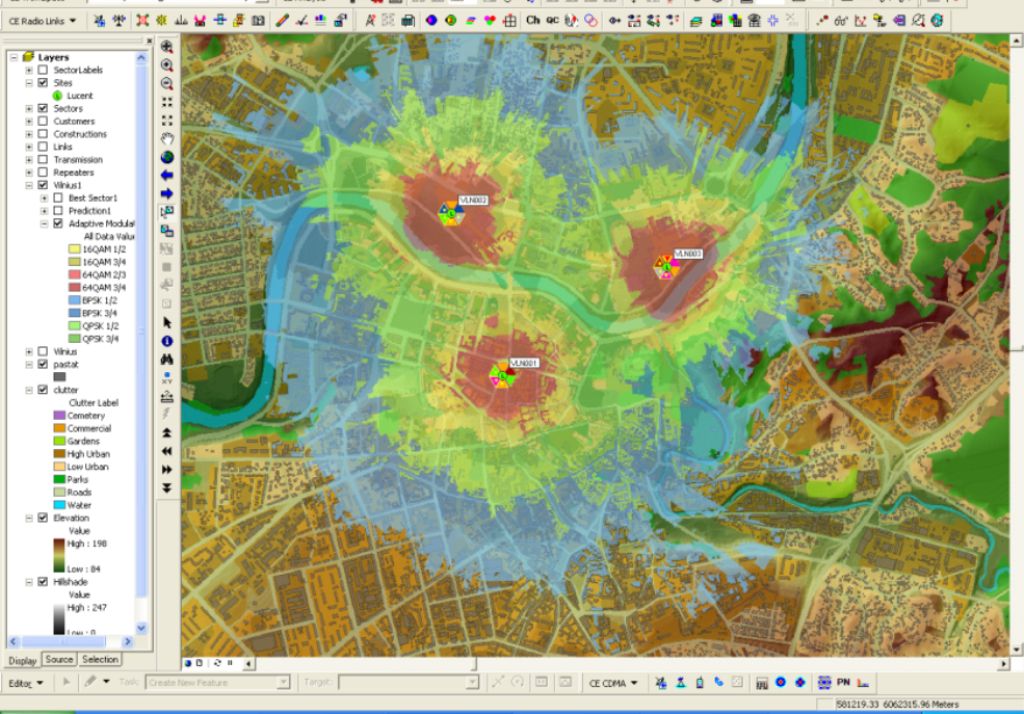
Task: Enable the Customers layer checkbox
Action: [42, 122]
